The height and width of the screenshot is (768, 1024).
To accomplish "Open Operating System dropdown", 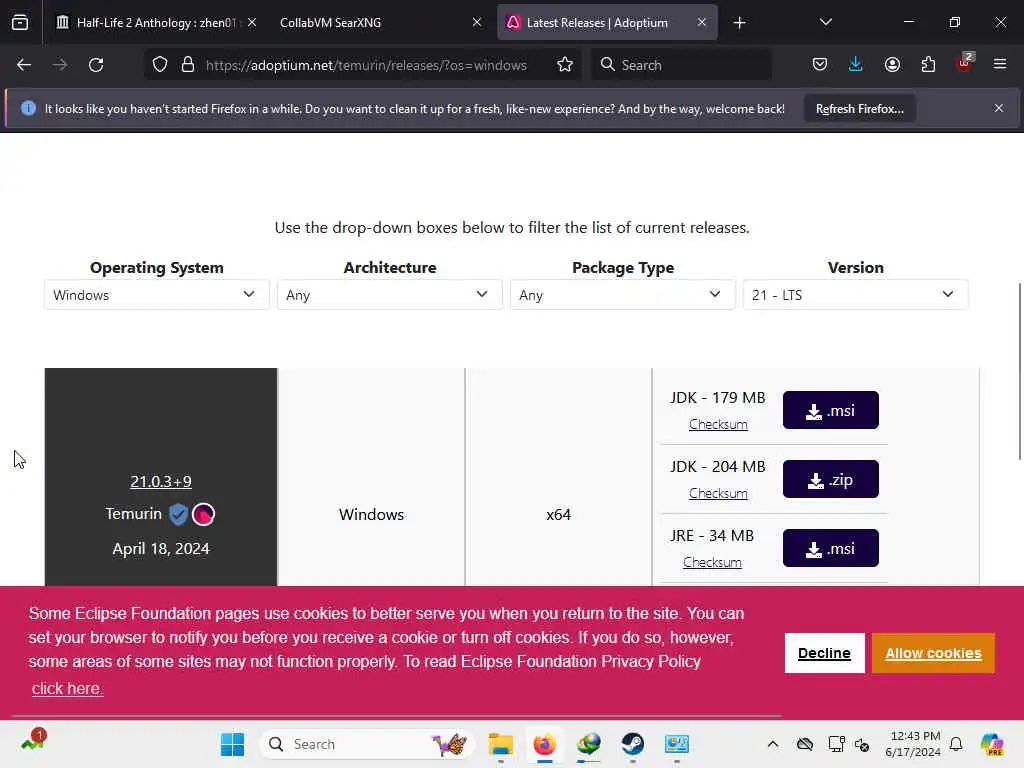I will [x=156, y=295].
